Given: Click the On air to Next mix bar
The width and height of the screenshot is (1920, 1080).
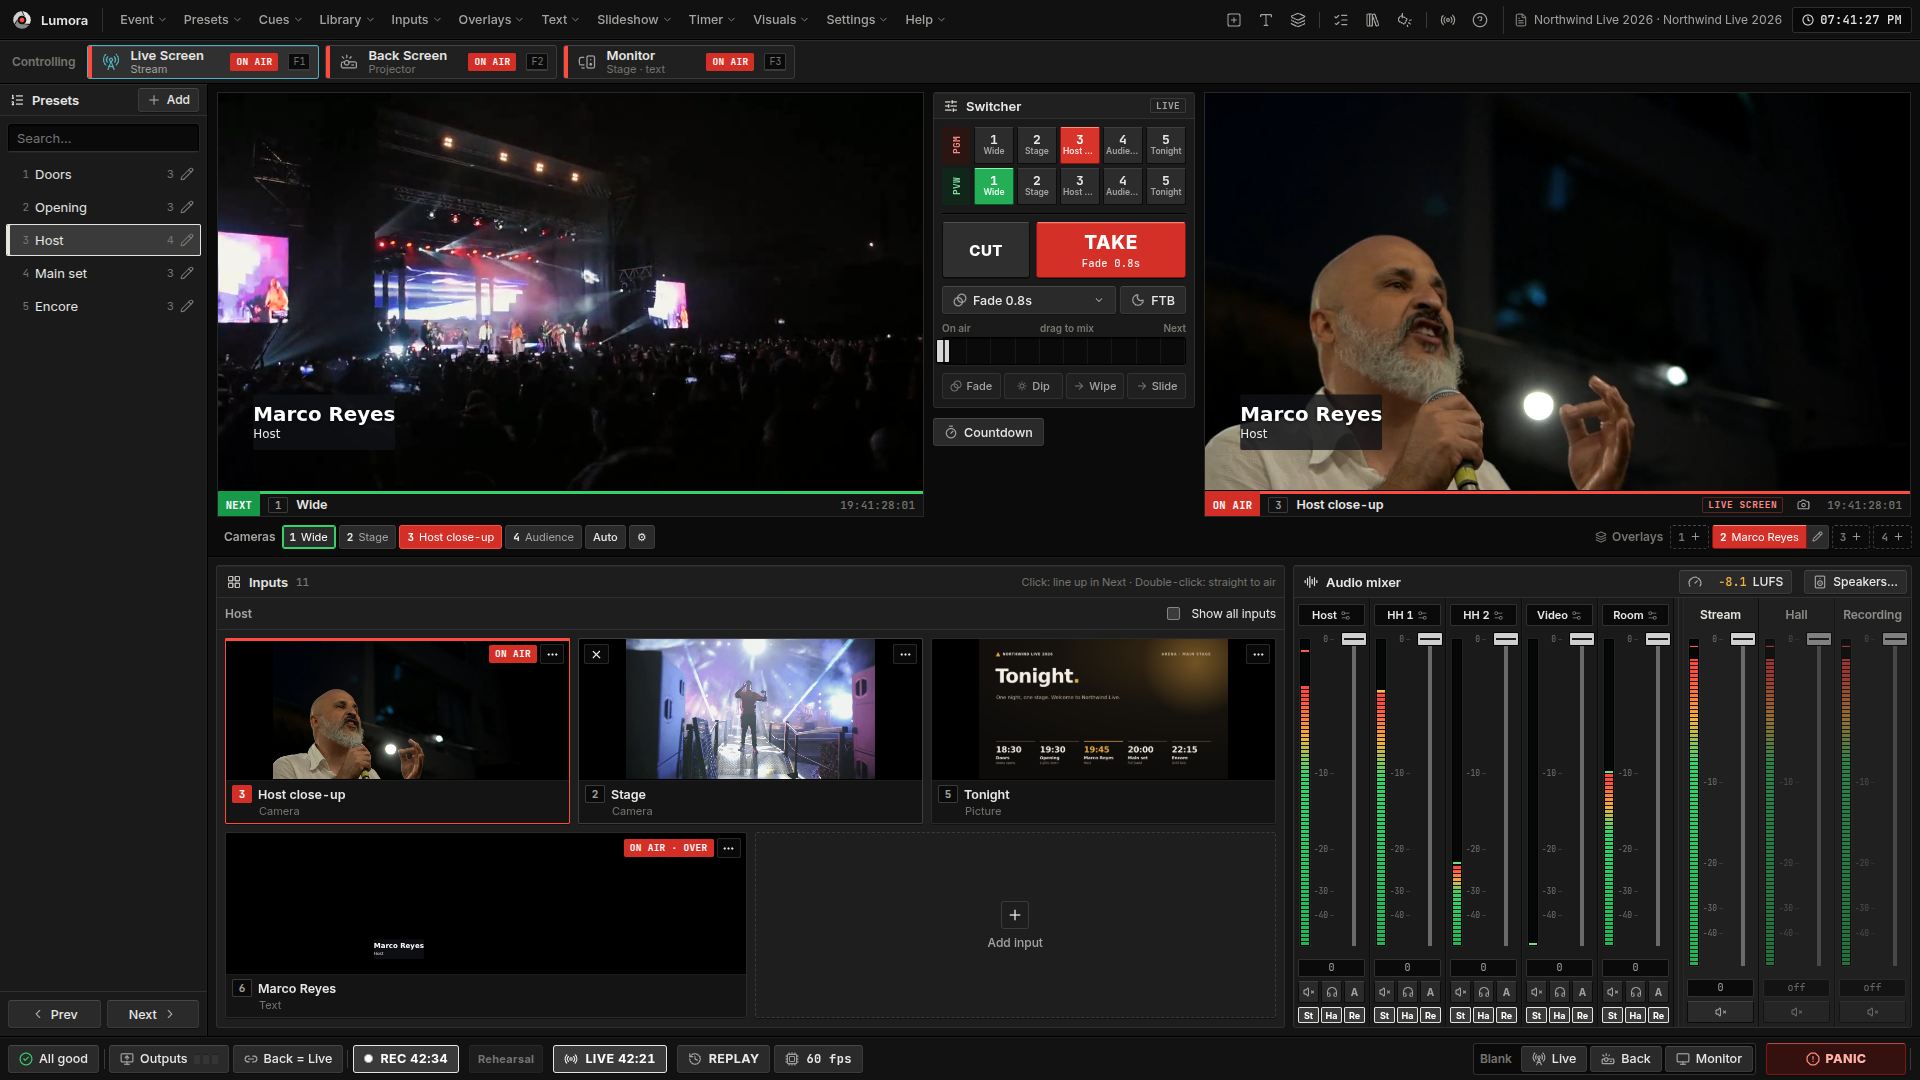Looking at the screenshot, I should pyautogui.click(x=1064, y=351).
